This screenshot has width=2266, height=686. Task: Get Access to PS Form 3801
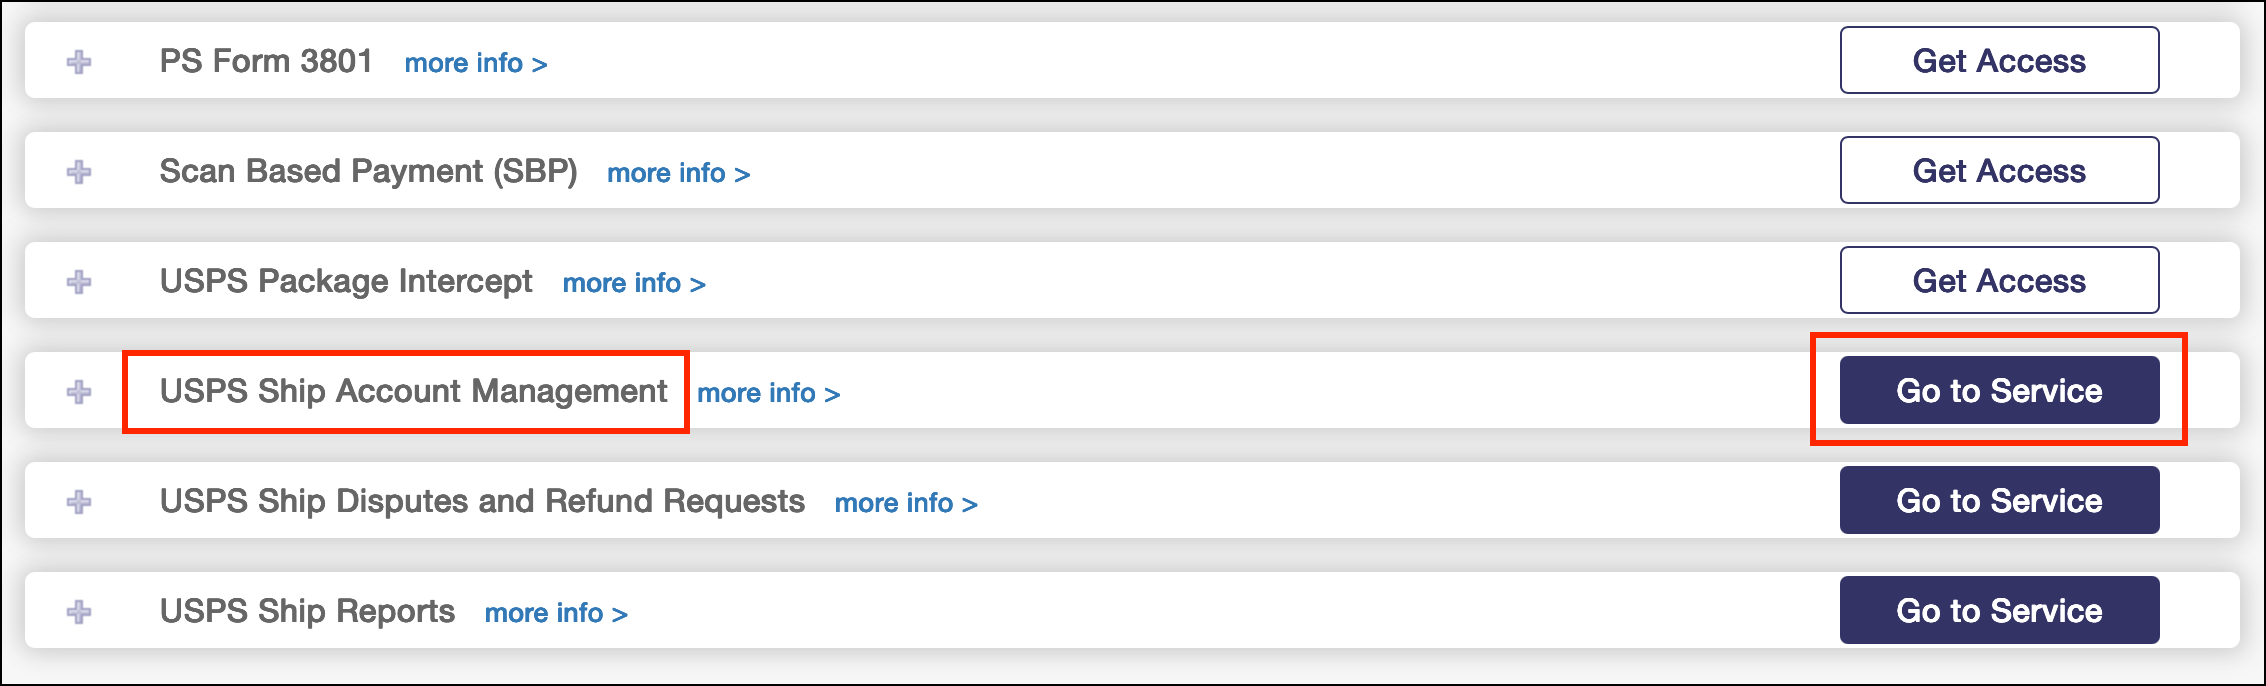(1998, 61)
